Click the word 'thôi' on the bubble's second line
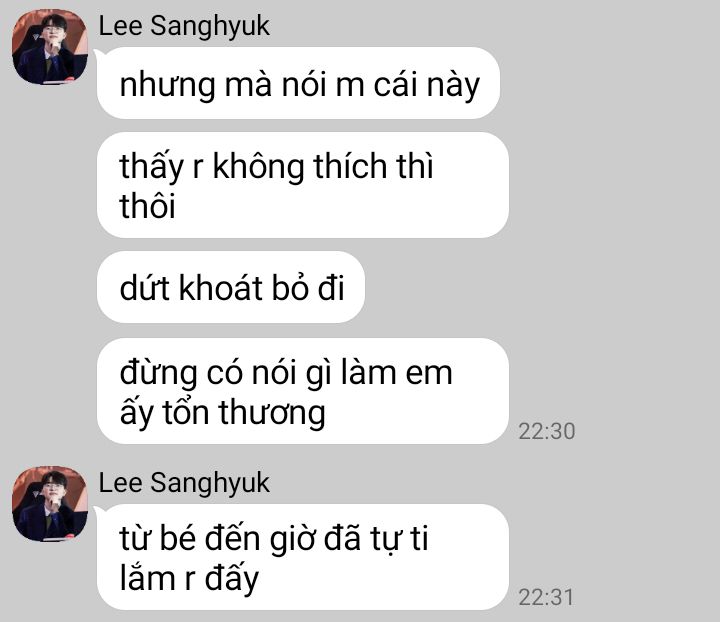720x622 pixels. pyautogui.click(x=147, y=205)
